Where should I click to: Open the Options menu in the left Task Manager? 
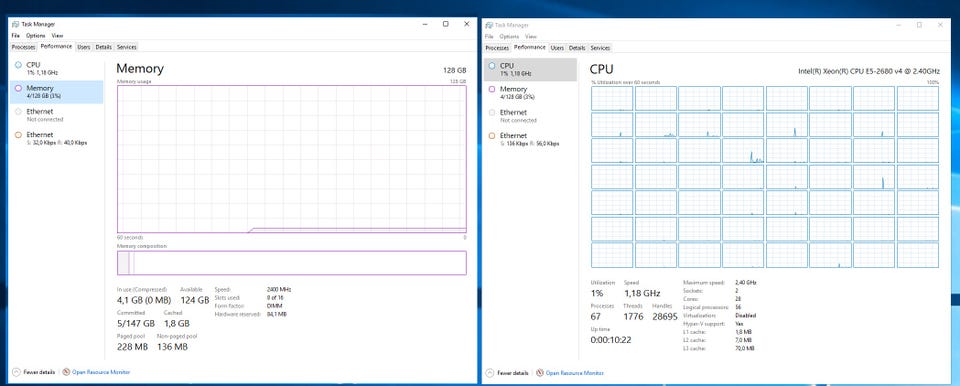36,36
